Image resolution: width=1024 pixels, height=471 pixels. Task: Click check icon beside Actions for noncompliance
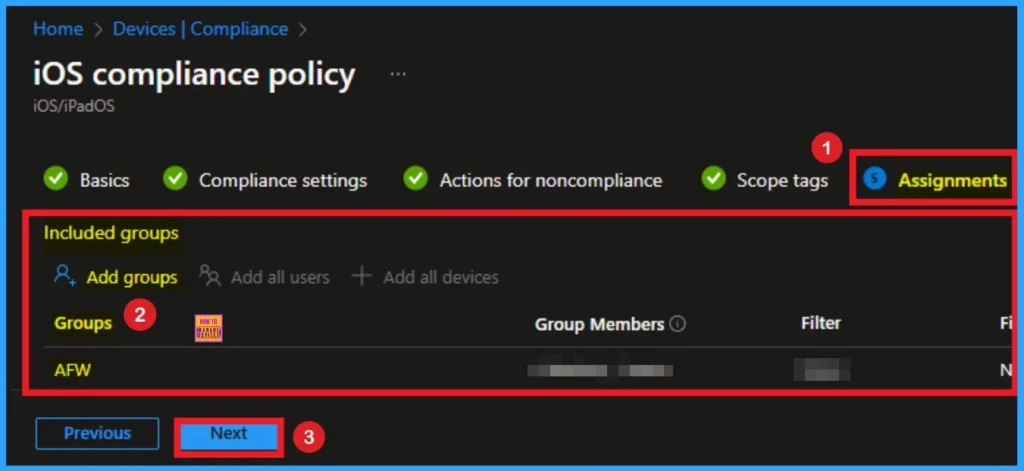click(415, 178)
